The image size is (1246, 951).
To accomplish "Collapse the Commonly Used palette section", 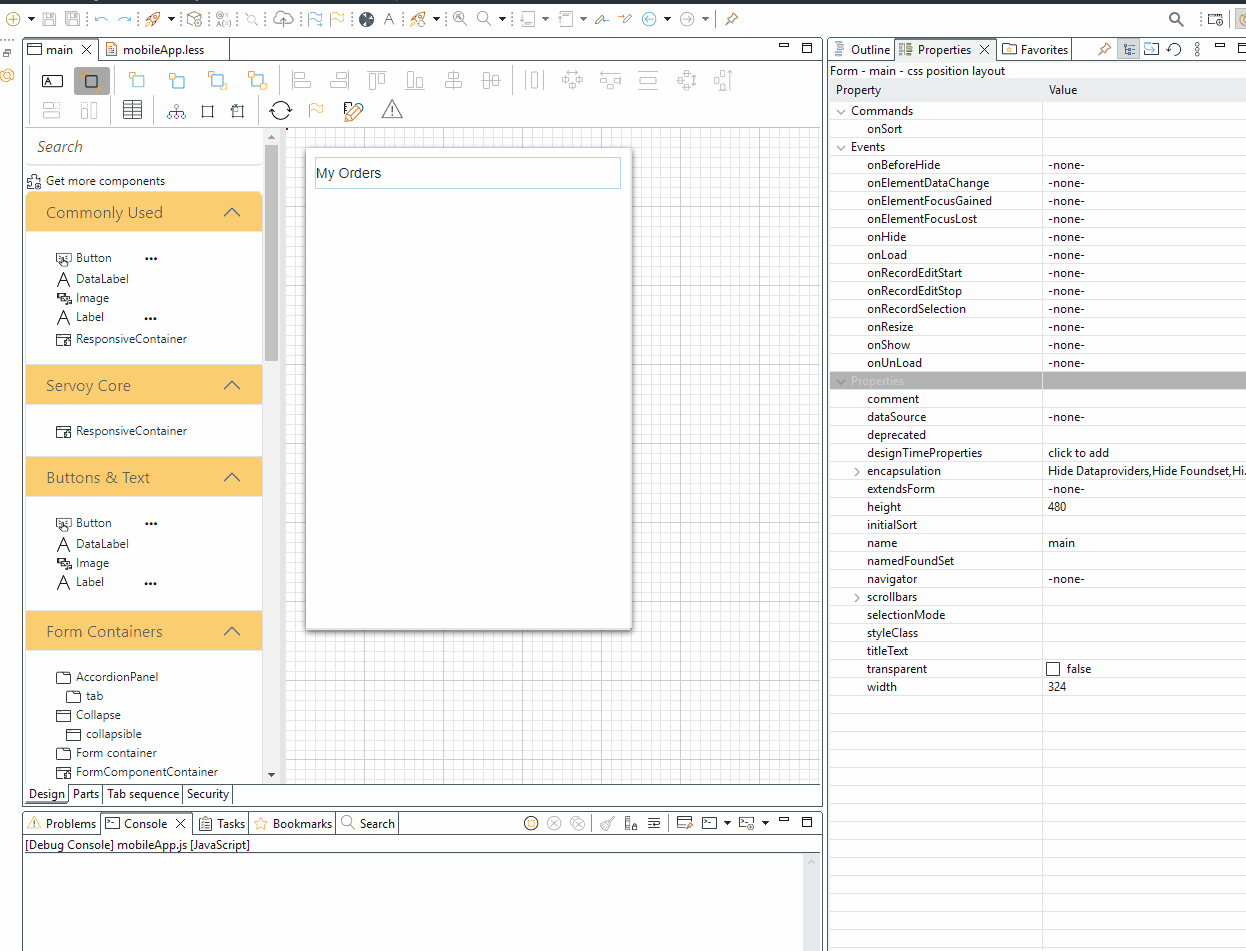I will coord(232,212).
